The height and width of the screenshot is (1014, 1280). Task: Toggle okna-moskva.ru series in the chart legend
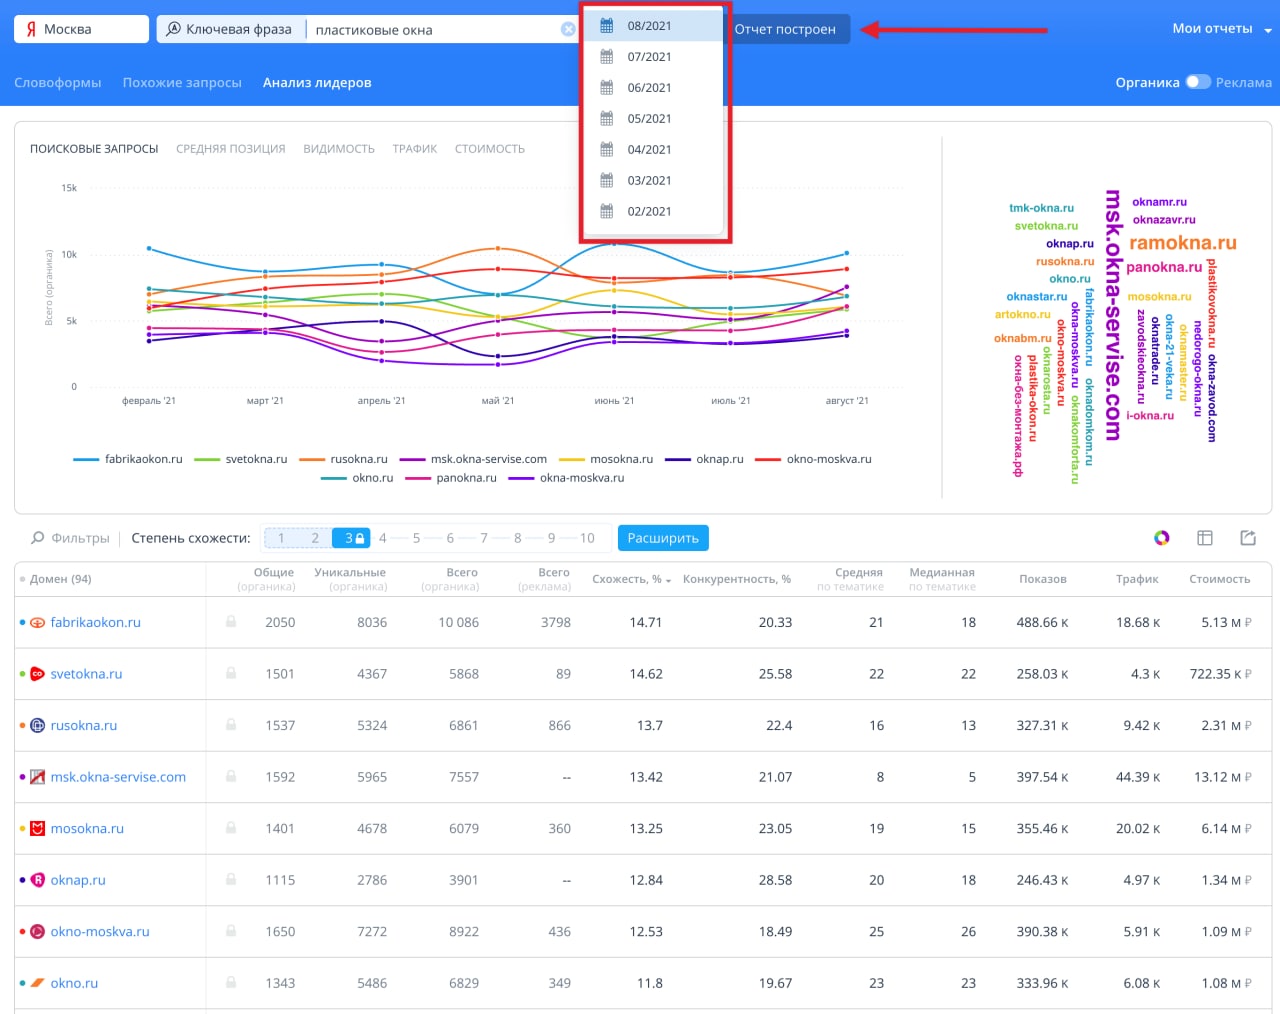pos(566,478)
